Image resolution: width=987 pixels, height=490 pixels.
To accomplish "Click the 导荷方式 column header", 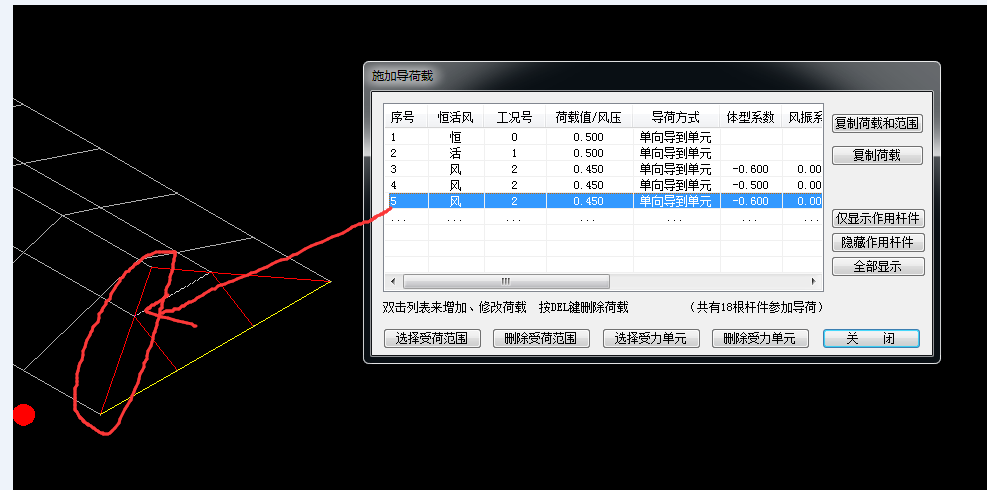I will pos(677,117).
